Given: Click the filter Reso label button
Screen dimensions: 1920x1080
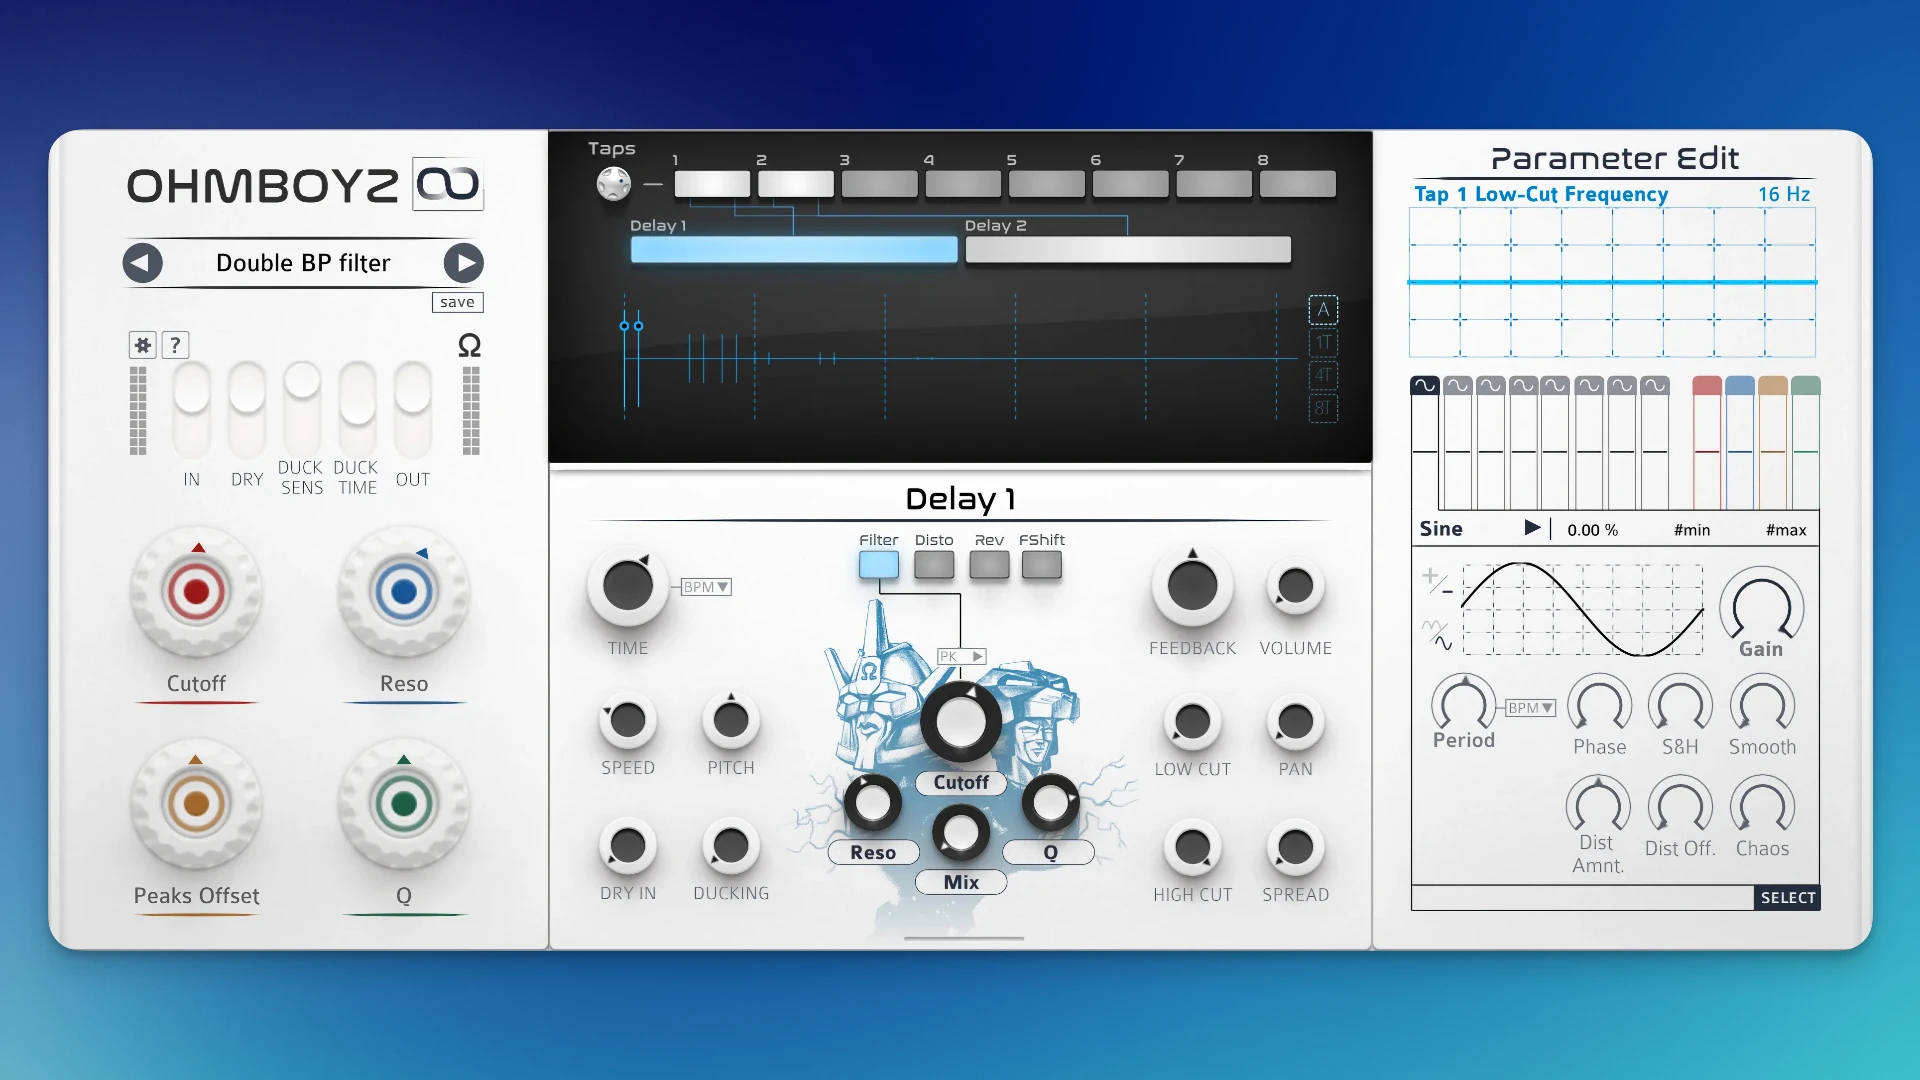Looking at the screenshot, I should tap(873, 853).
